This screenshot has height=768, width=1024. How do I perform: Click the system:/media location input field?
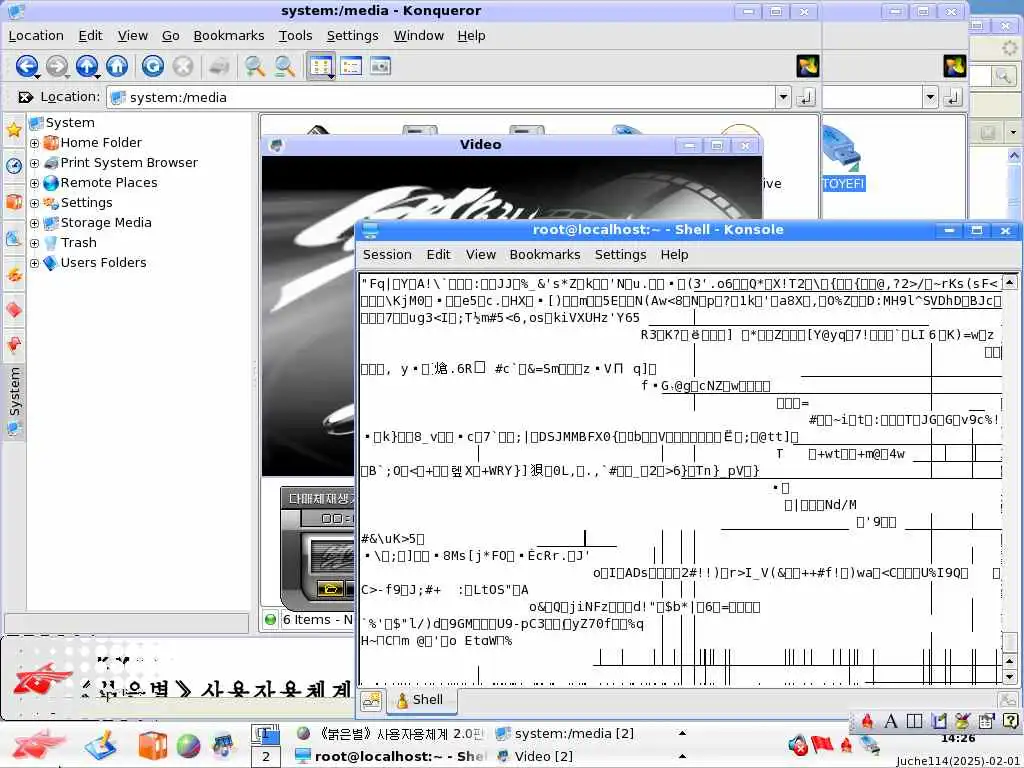[441, 97]
